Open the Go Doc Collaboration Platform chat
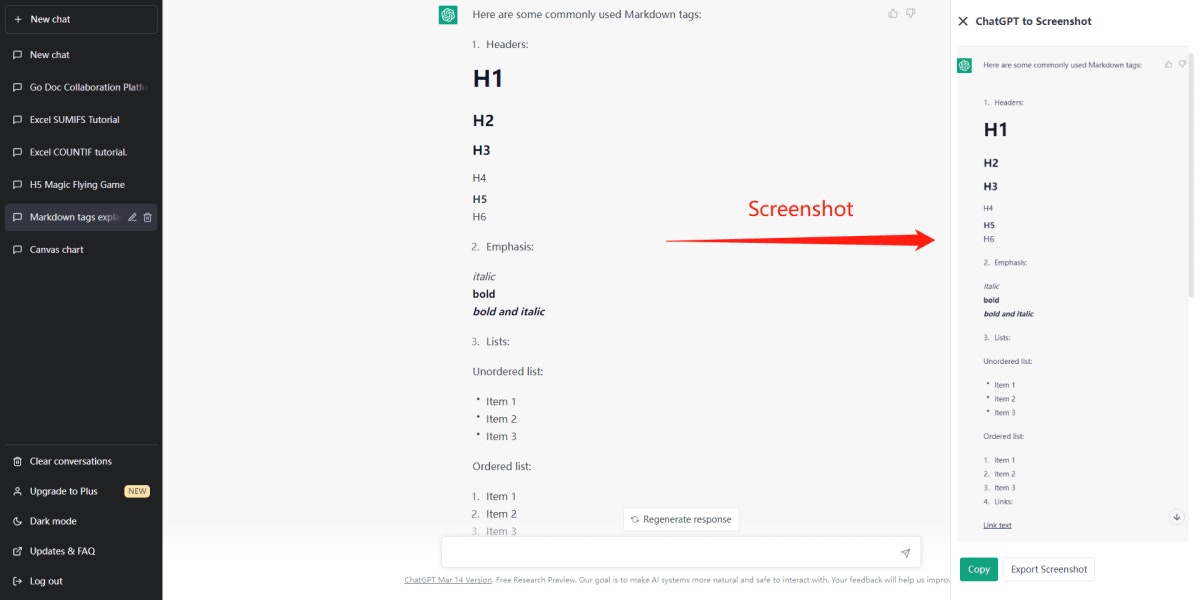The width and height of the screenshot is (1200, 600). tap(81, 87)
